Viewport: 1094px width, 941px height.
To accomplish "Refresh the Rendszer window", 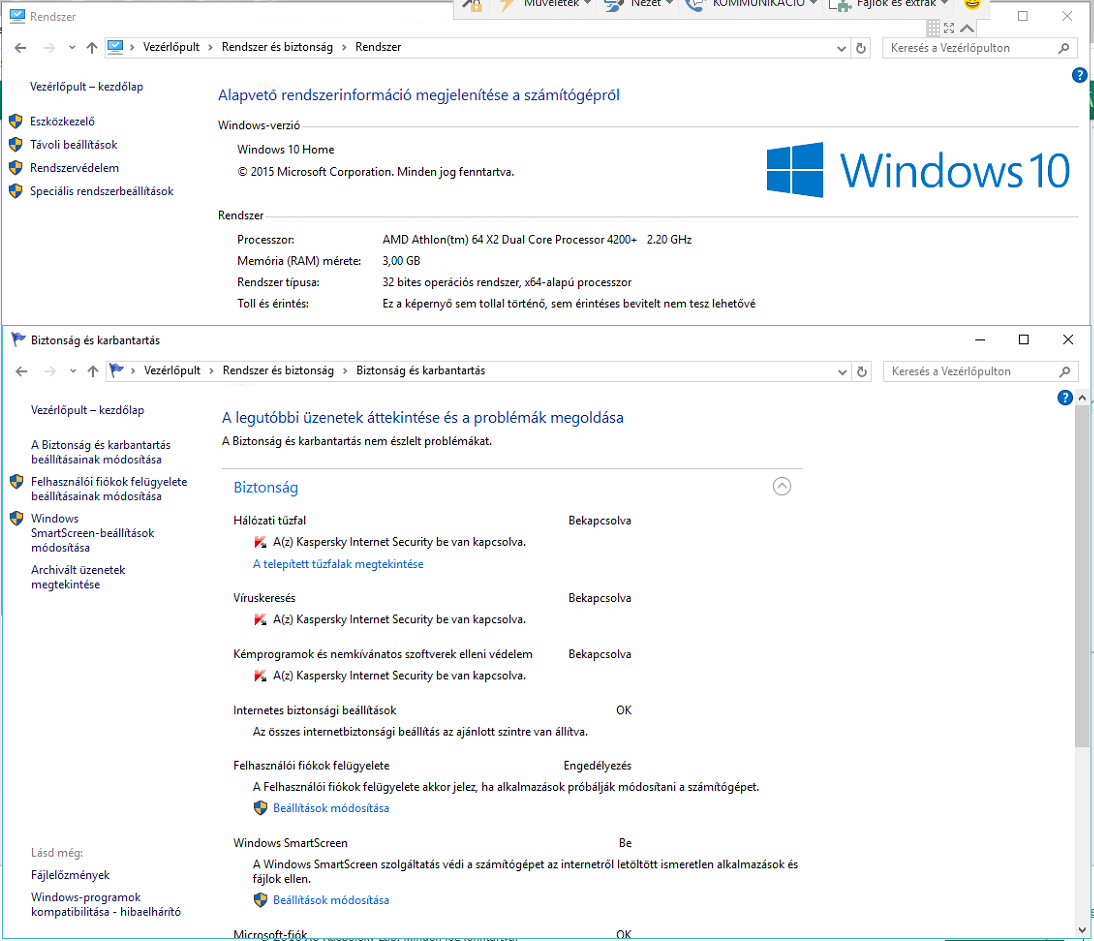I will (861, 48).
